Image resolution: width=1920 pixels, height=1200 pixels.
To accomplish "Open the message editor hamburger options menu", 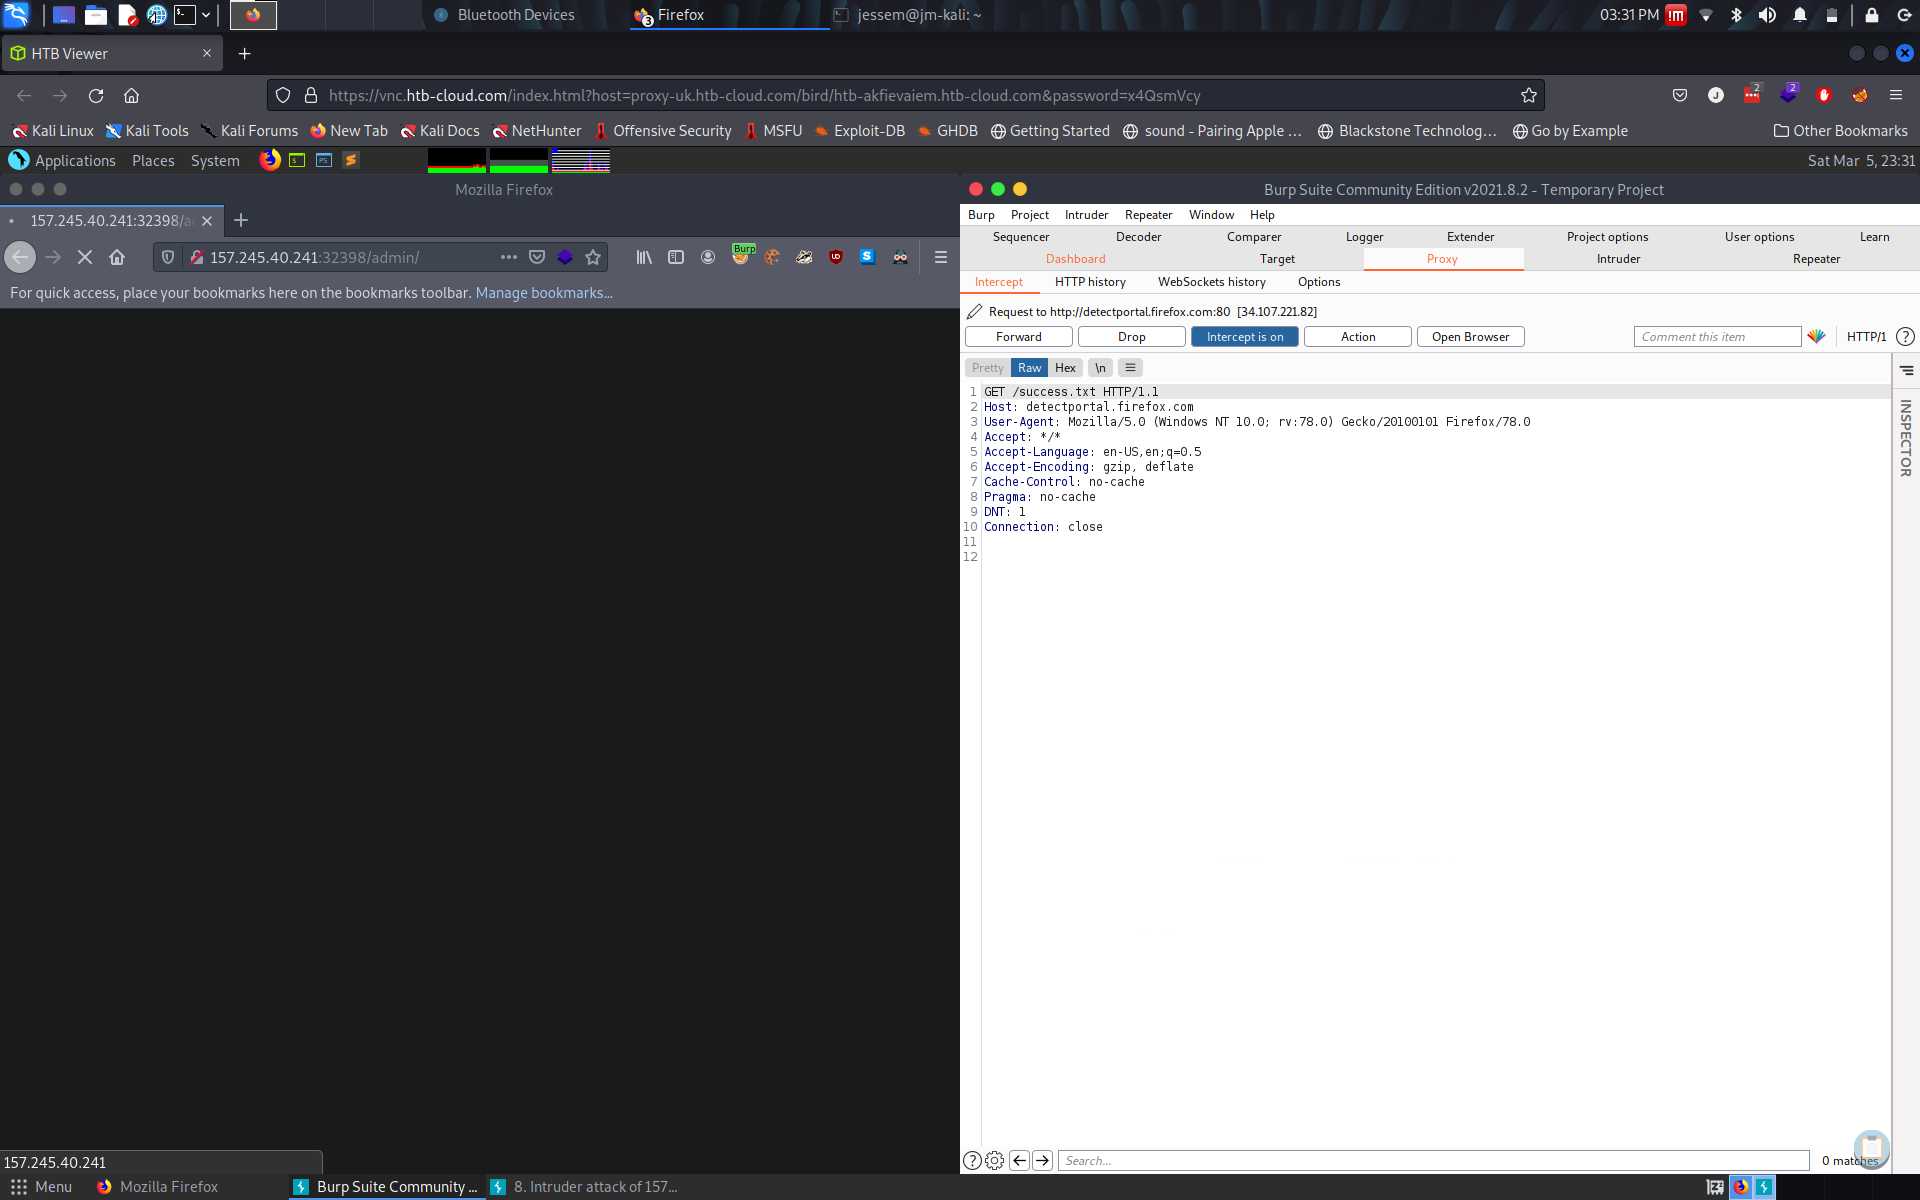I will (1131, 368).
